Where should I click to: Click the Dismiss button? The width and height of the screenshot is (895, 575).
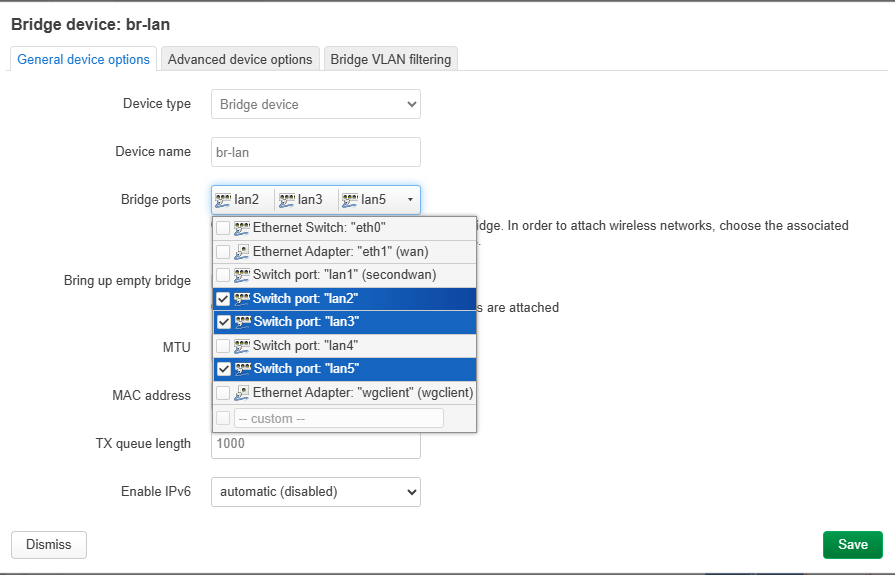(49, 545)
